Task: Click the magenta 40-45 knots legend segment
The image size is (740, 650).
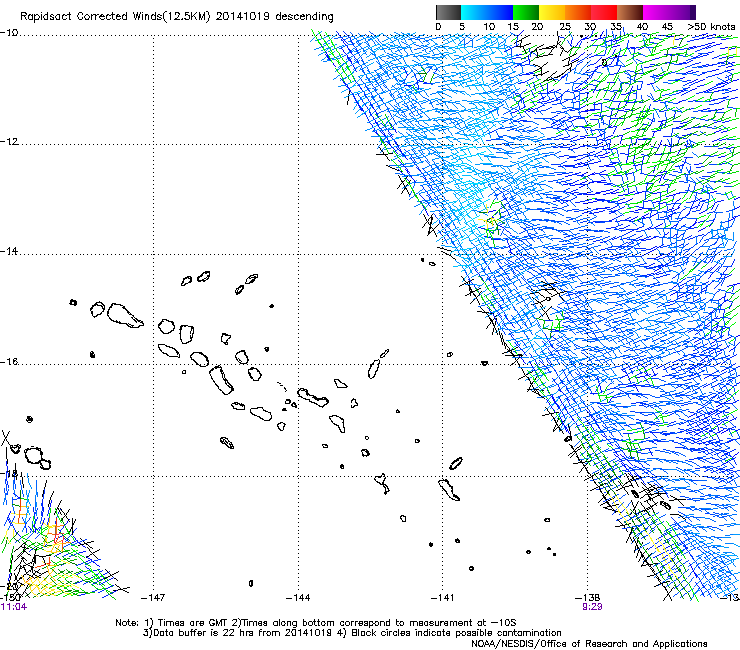Action: point(656,12)
